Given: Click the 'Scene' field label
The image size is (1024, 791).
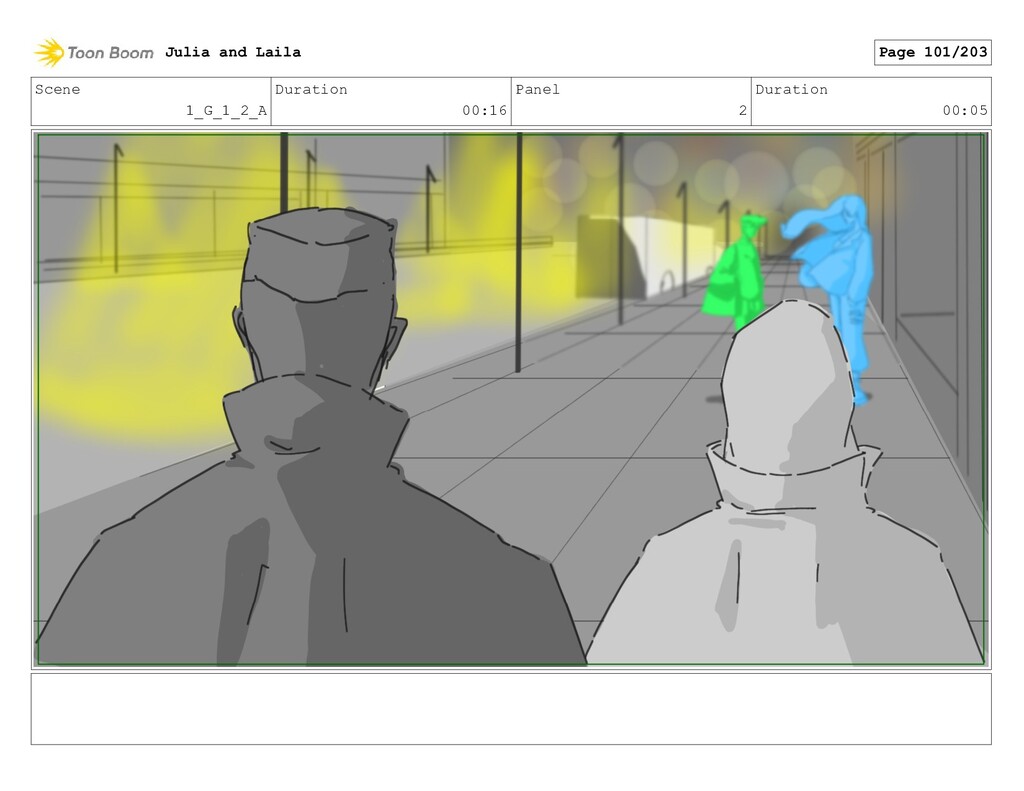Looking at the screenshot, I should coord(57,89).
